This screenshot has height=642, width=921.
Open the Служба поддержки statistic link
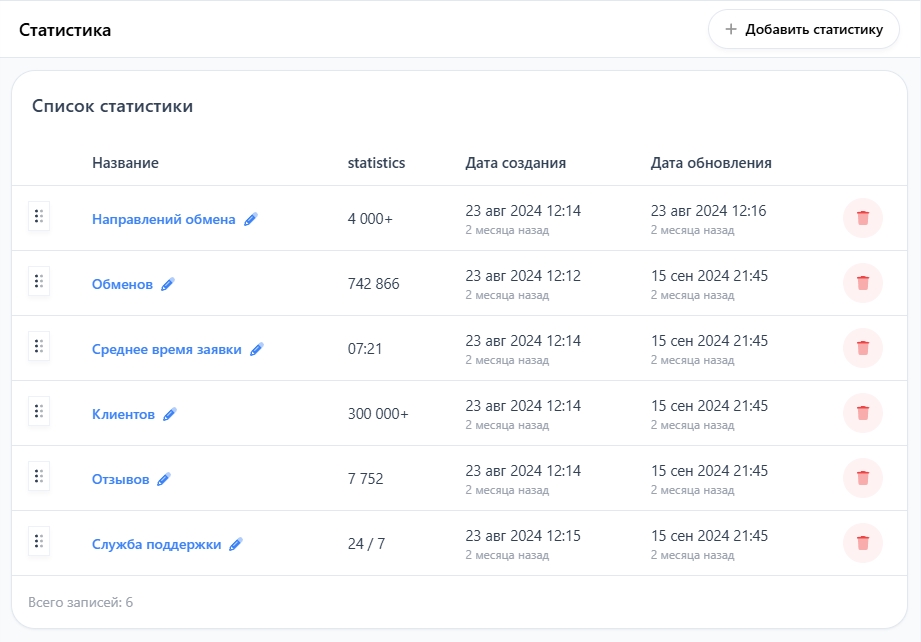click(156, 544)
